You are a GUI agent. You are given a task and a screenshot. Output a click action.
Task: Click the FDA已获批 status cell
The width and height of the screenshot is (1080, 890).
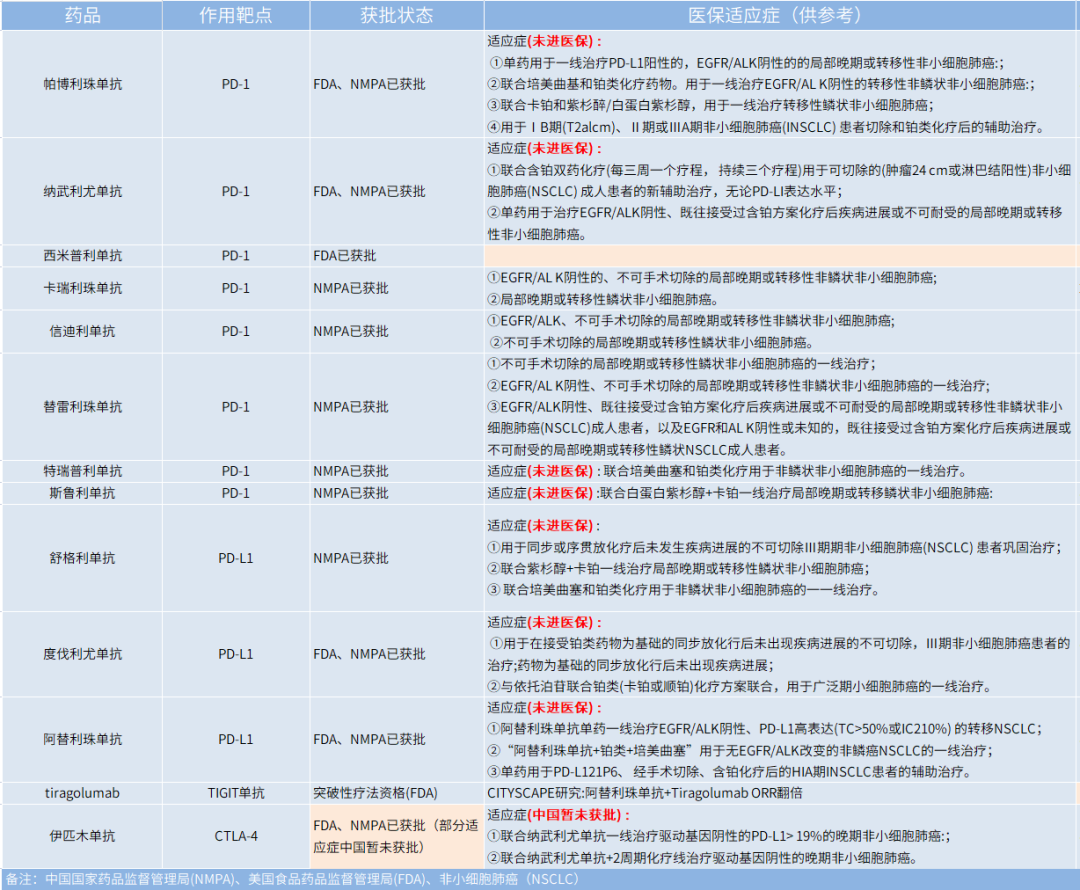pos(397,256)
